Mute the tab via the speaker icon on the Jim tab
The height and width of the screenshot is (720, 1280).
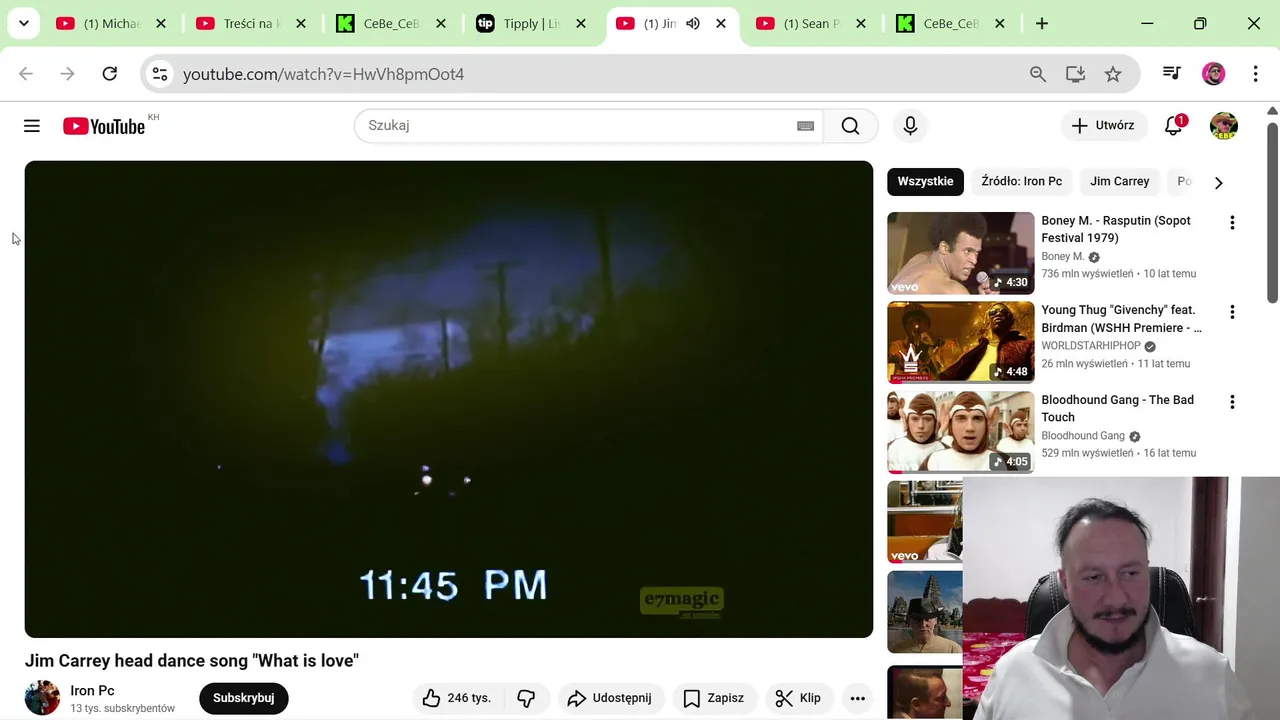693,23
